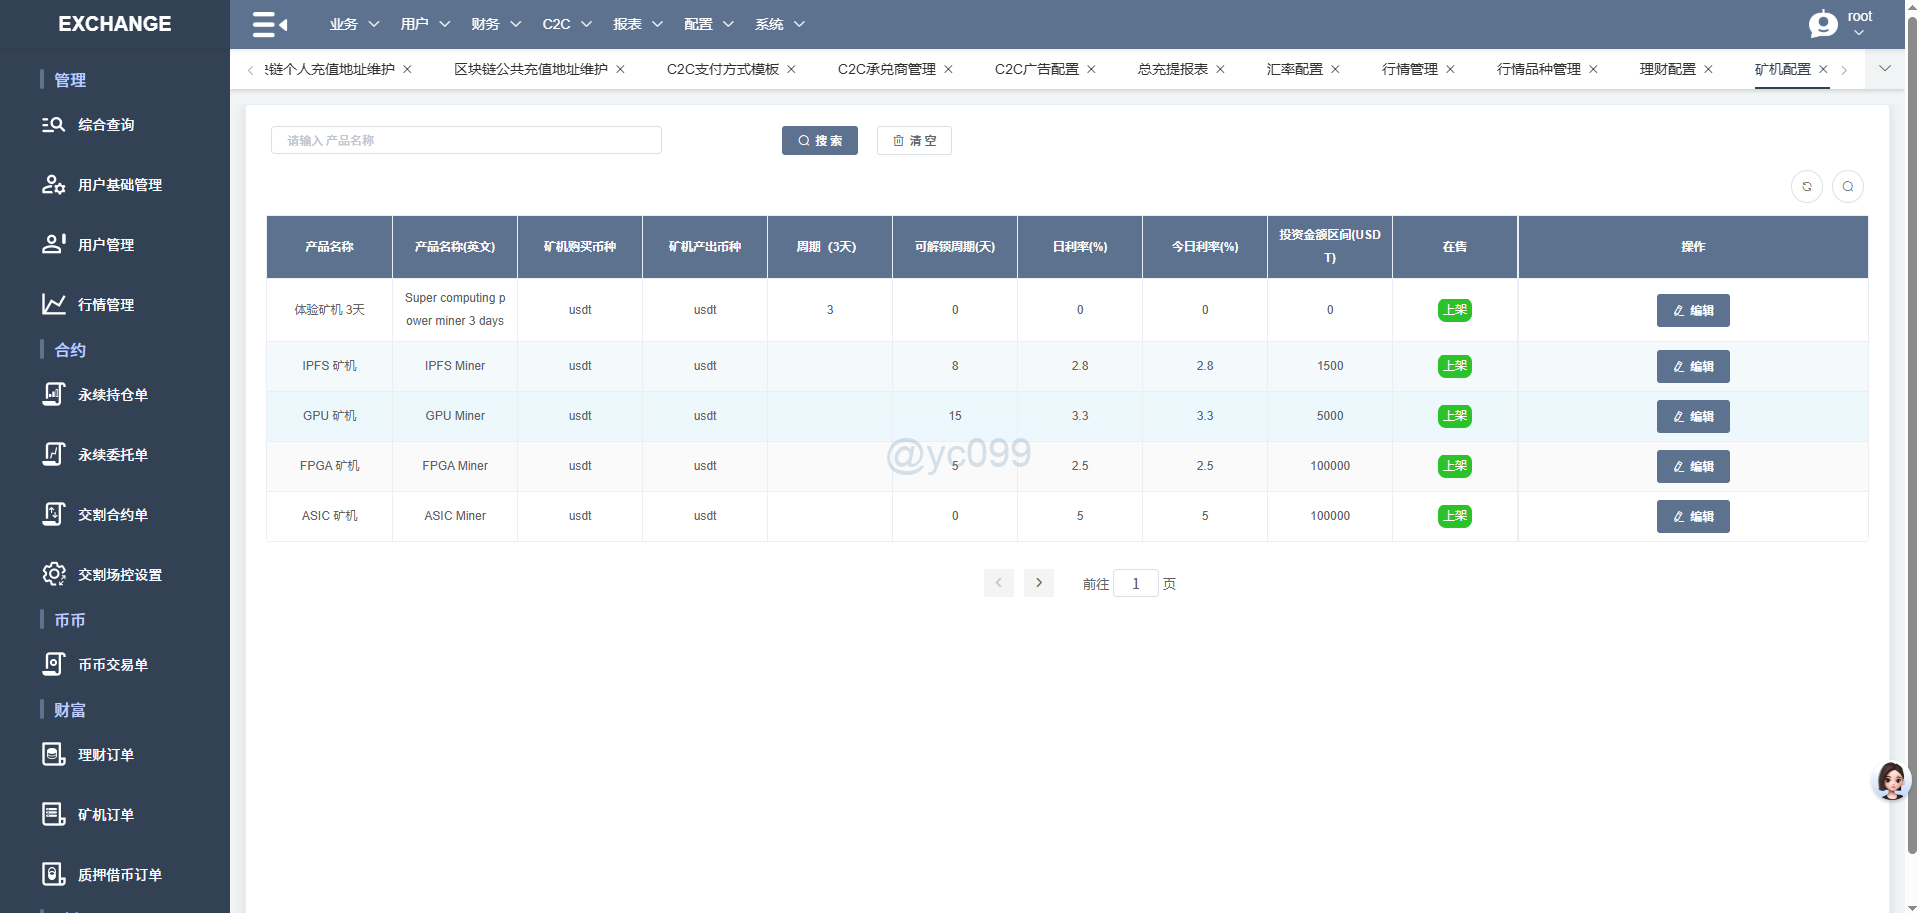Switch to the 汇率配置 tab
The image size is (1919, 913).
(1294, 69)
